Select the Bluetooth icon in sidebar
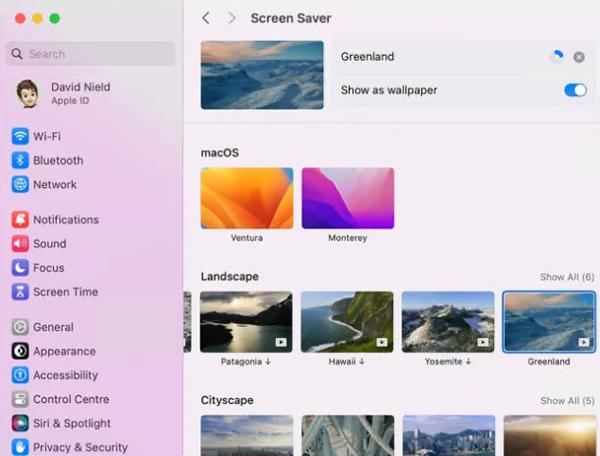Image resolution: width=600 pixels, height=456 pixels. pyautogui.click(x=20, y=160)
